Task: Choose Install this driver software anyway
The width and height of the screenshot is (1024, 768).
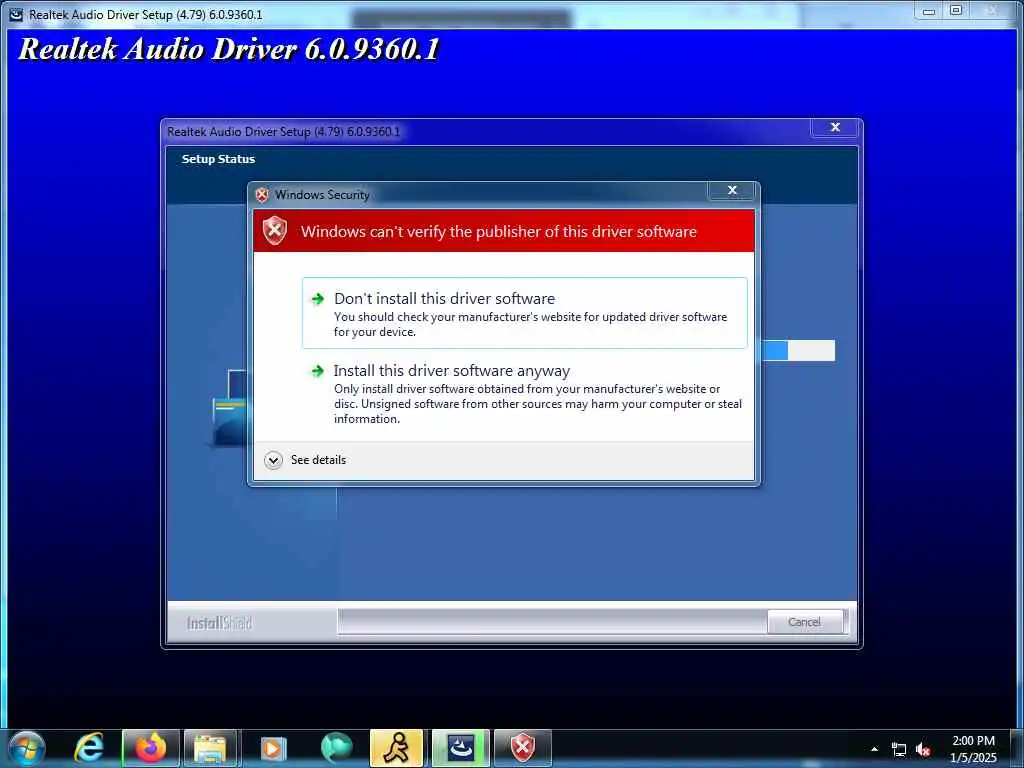Action: (x=524, y=393)
